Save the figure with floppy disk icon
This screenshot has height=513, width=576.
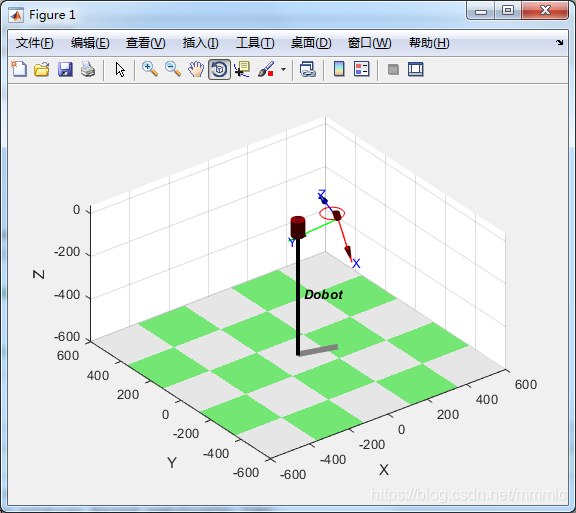point(65,69)
